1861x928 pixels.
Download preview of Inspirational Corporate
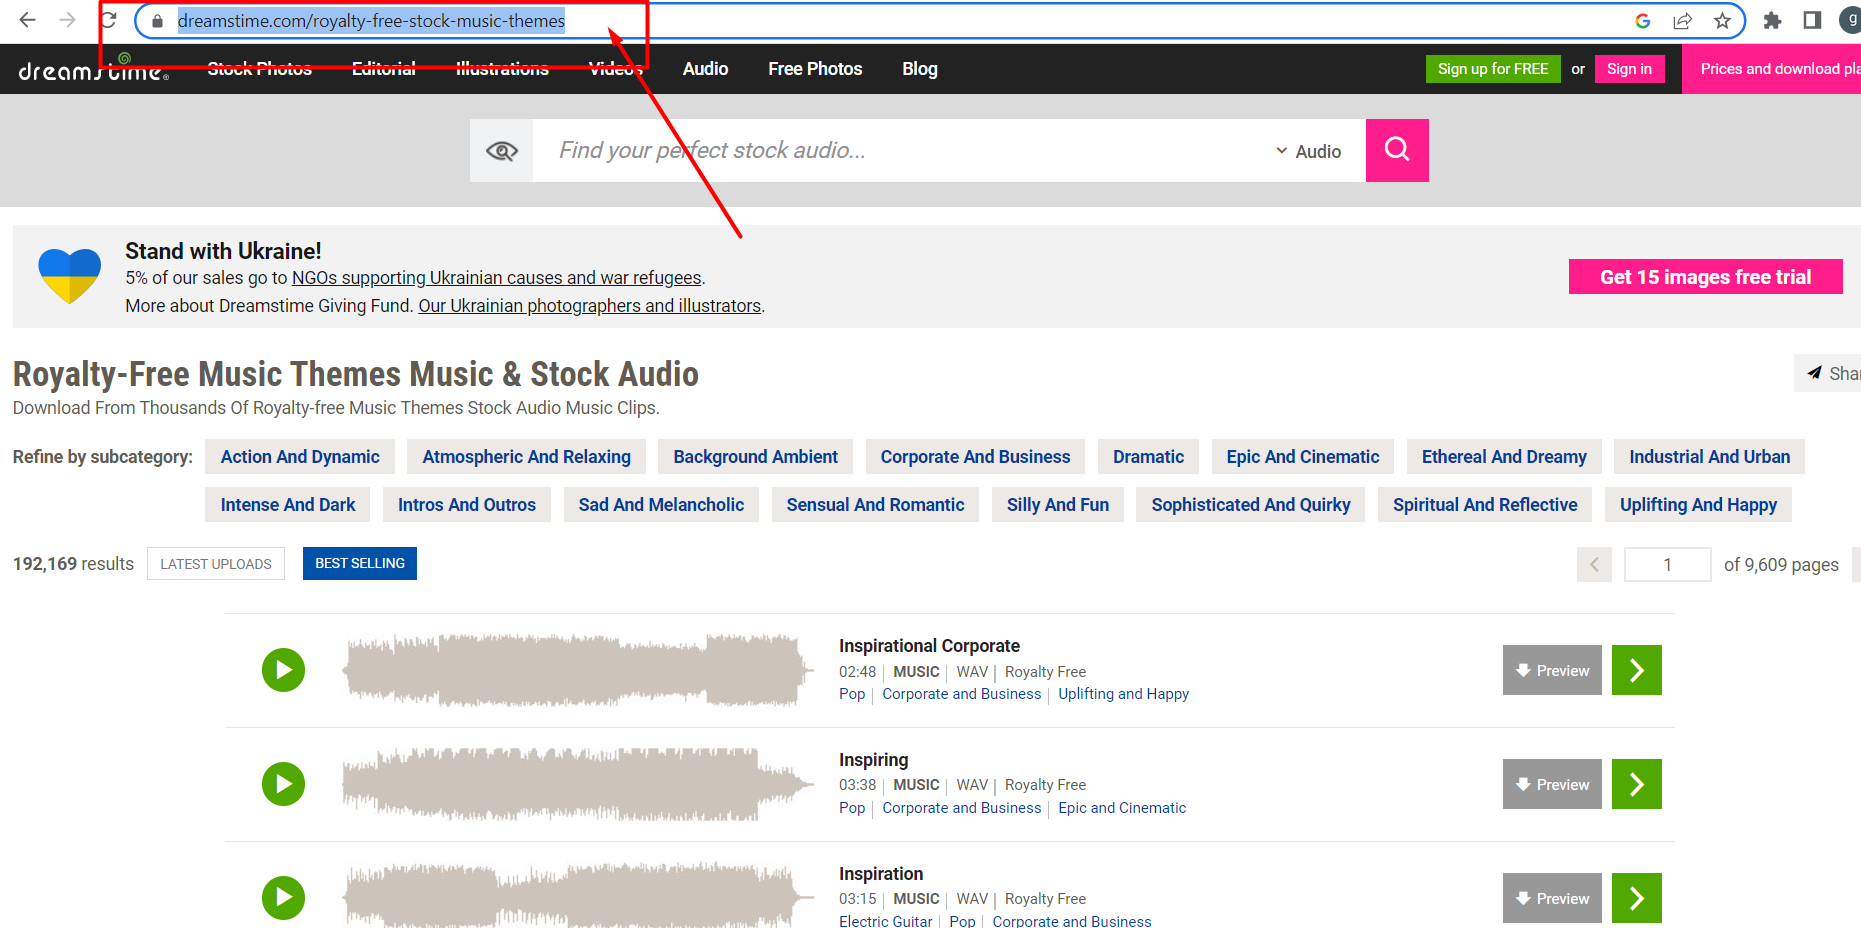(x=1552, y=670)
